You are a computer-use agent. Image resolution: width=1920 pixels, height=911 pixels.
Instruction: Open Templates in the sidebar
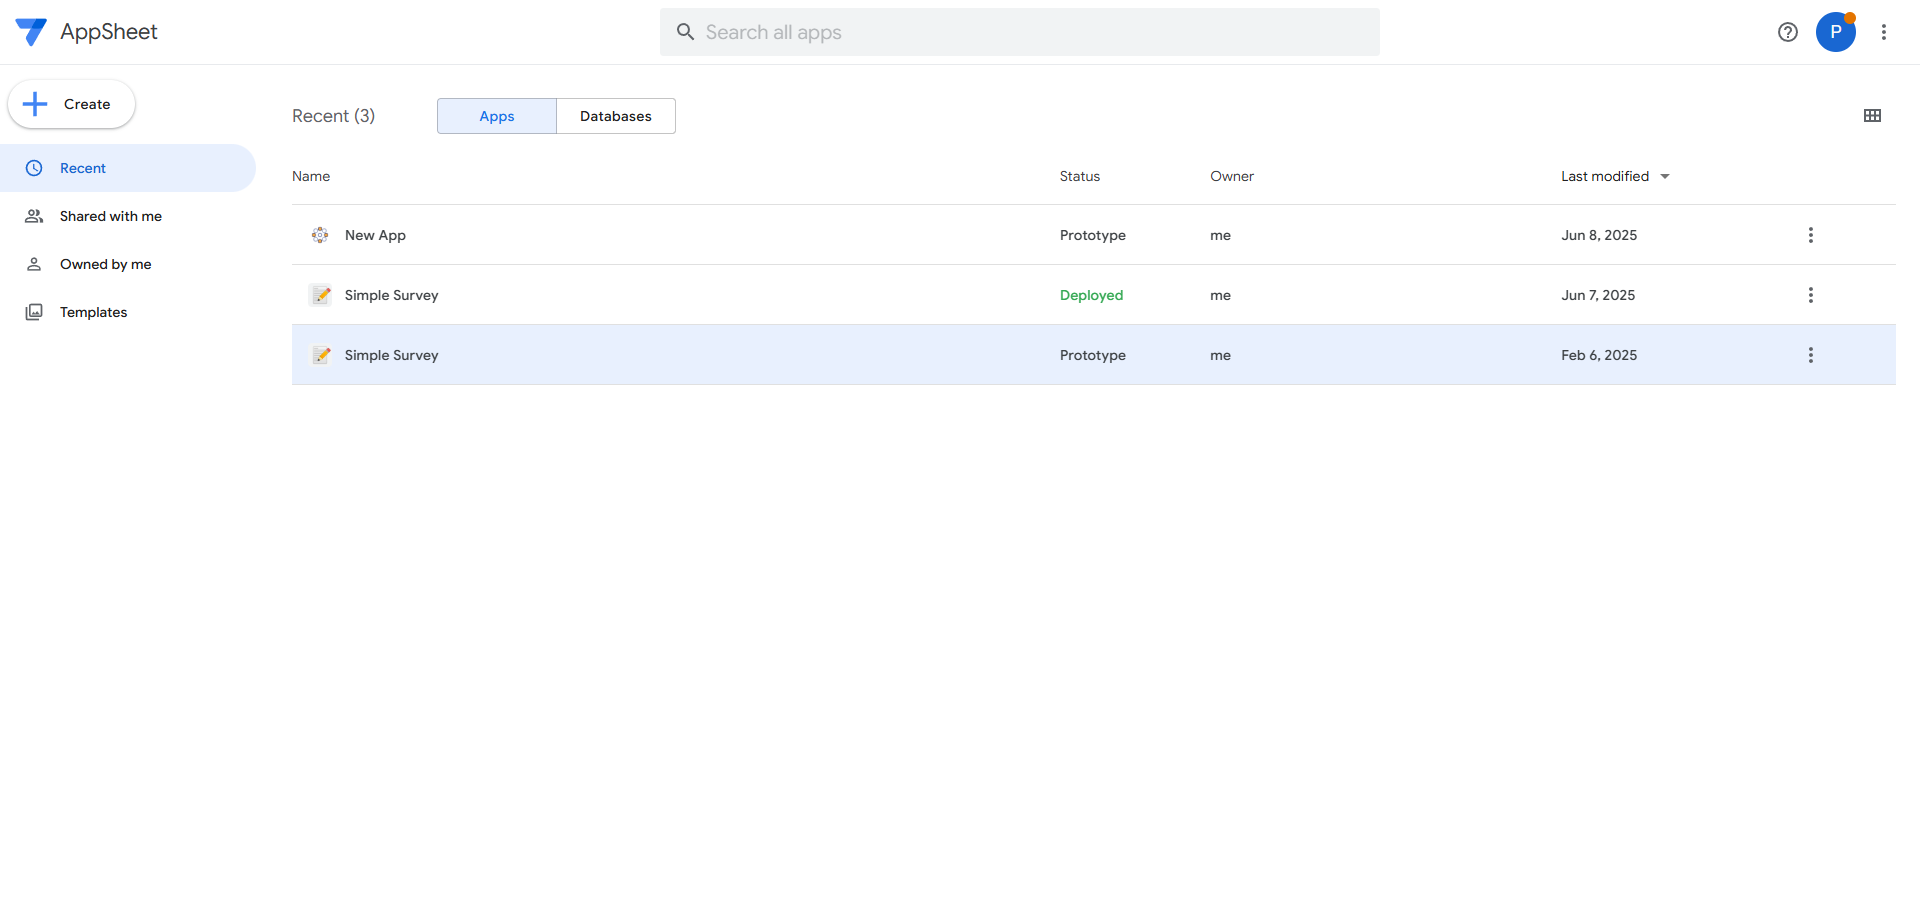coord(128,312)
